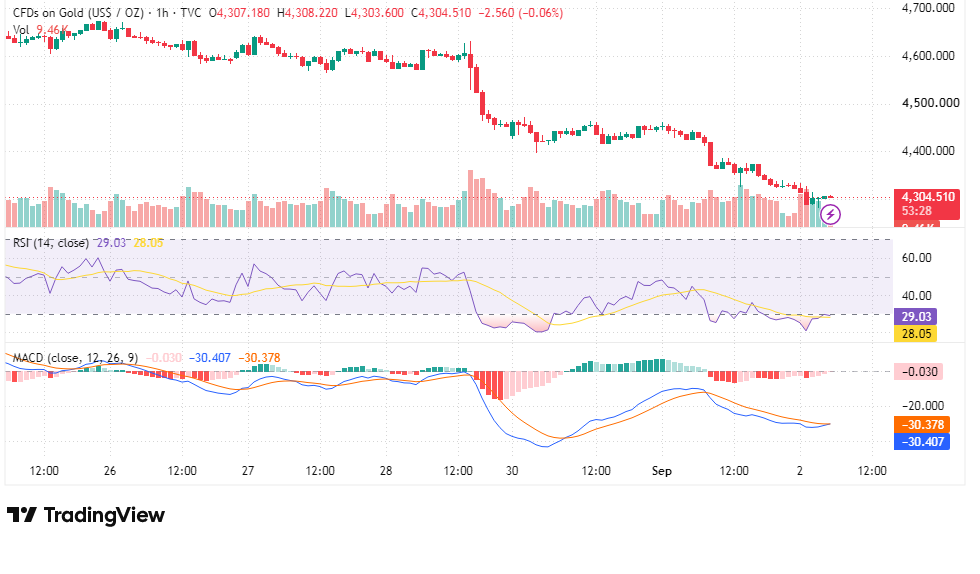This screenshot has height=574, width=980.
Task: Click the 4,600.000 price axis label
Action: [928, 56]
